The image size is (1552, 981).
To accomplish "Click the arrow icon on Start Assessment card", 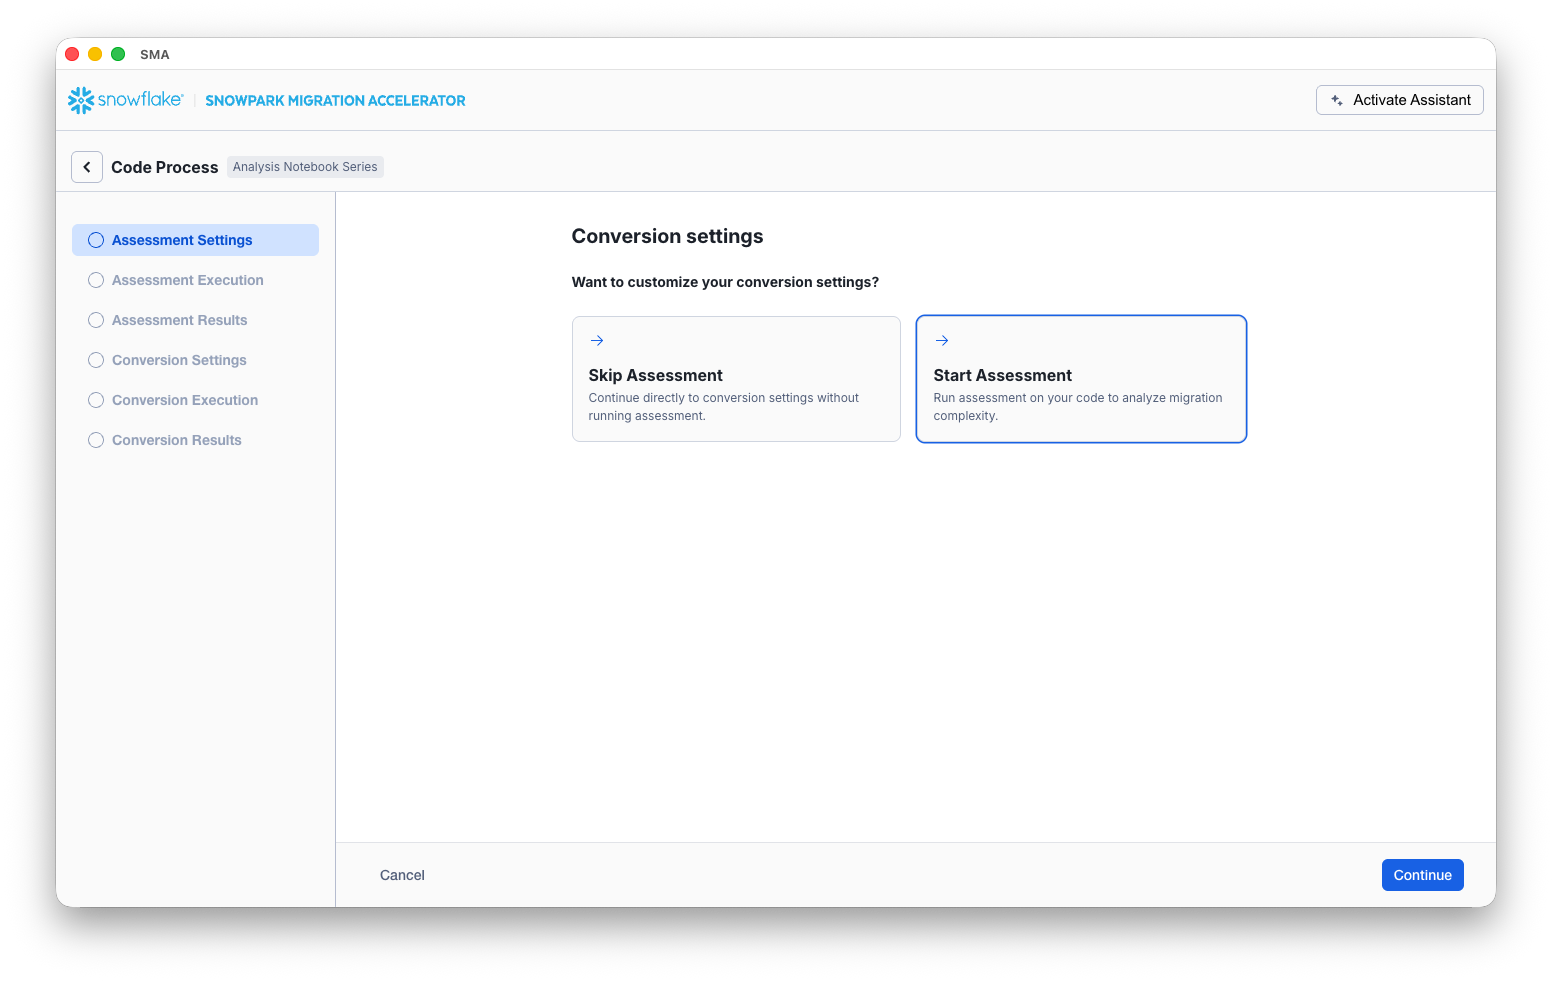I will point(942,341).
